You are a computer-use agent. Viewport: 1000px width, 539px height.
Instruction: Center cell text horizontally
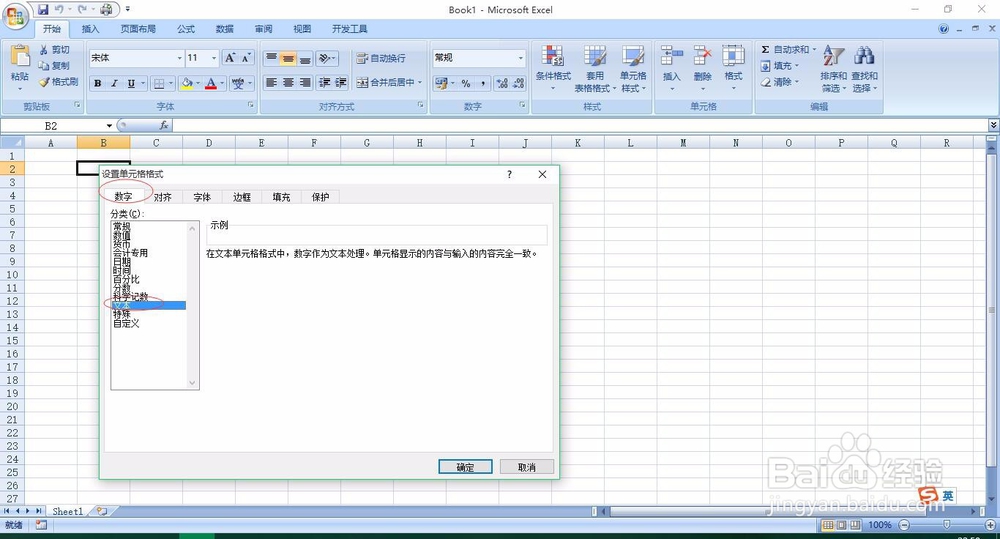[288, 82]
